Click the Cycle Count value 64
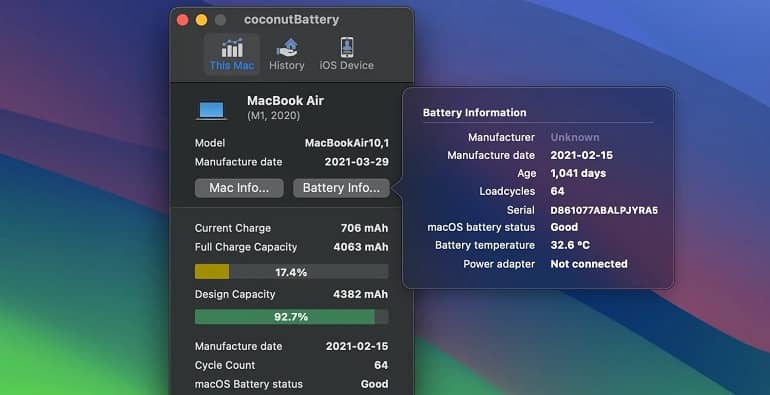 click(x=381, y=366)
